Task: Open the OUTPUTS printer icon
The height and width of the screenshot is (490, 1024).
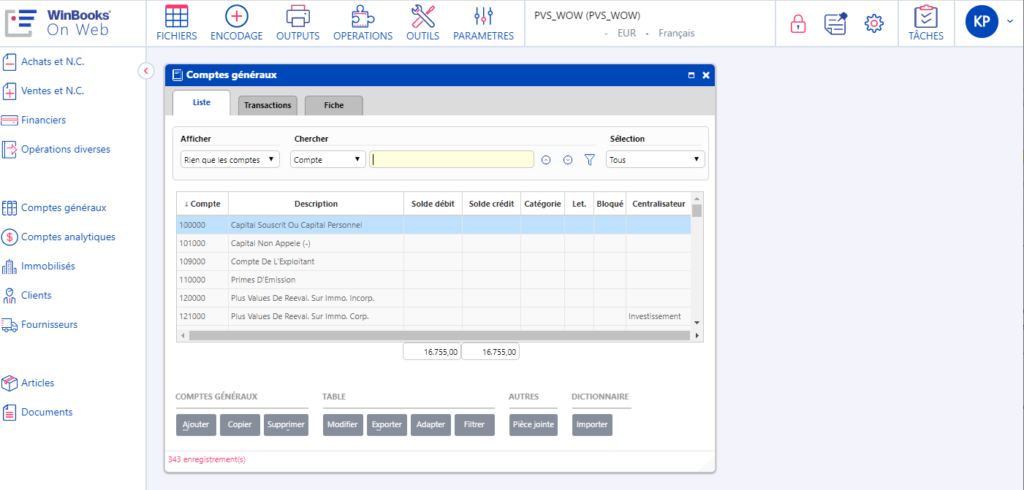Action: pyautogui.click(x=298, y=16)
